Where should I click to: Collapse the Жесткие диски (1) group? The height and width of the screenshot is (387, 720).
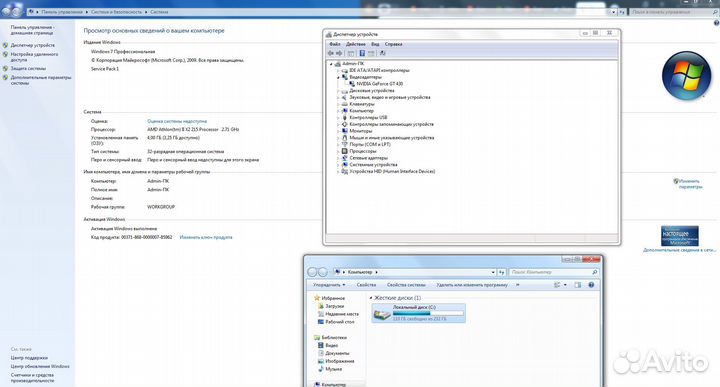coord(371,298)
